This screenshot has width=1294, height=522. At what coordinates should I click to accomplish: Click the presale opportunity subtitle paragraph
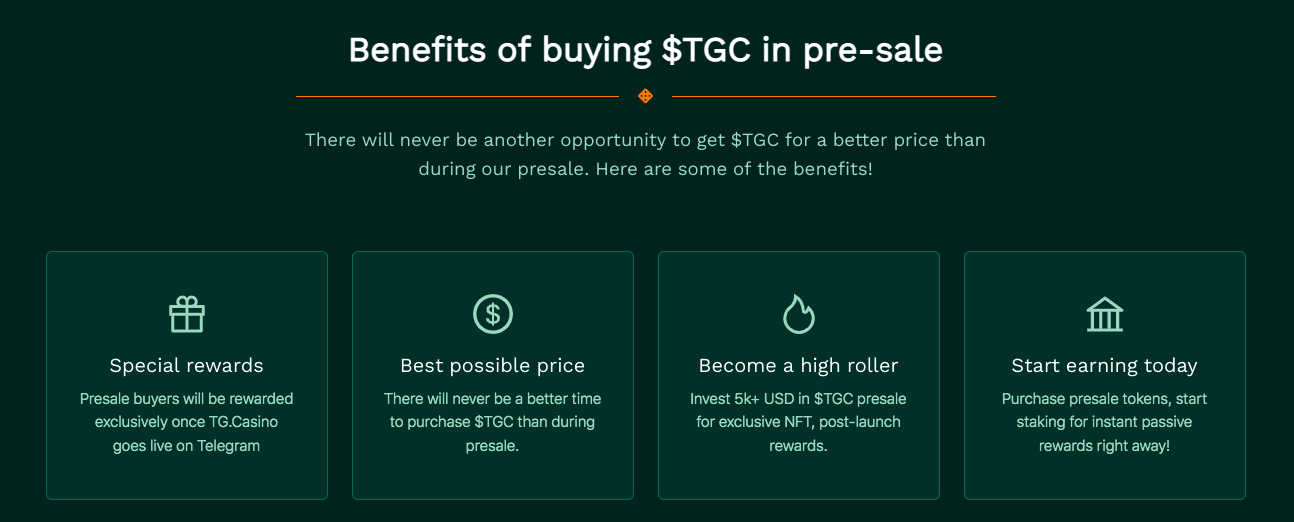[646, 154]
